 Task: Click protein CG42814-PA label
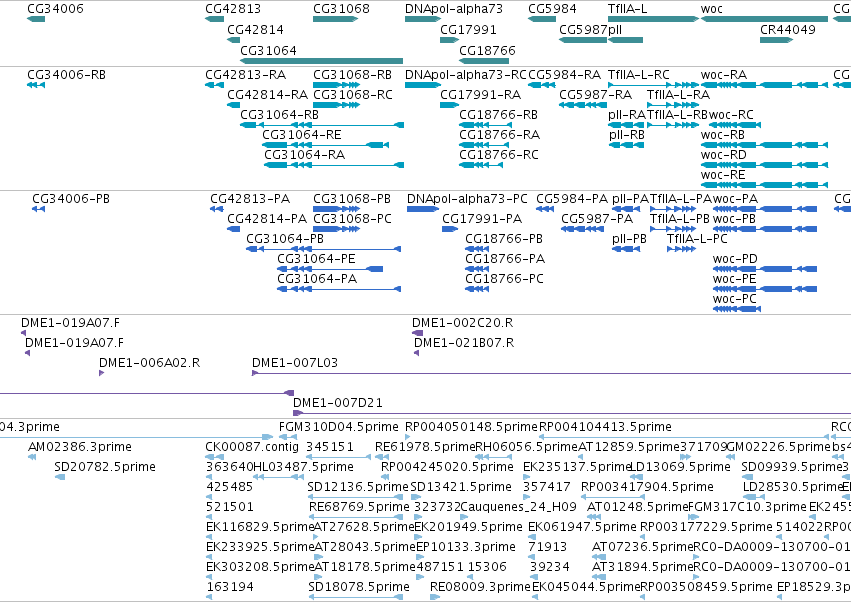(267, 219)
